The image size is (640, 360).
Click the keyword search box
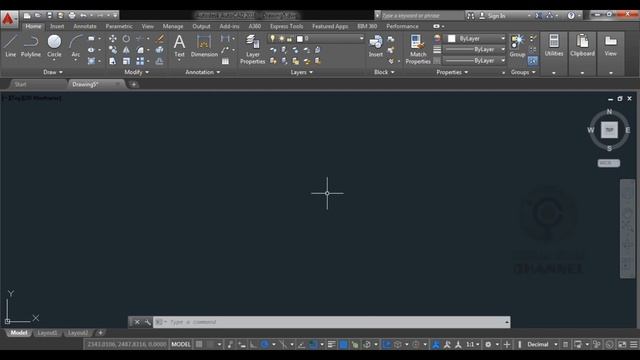pyautogui.click(x=422, y=16)
